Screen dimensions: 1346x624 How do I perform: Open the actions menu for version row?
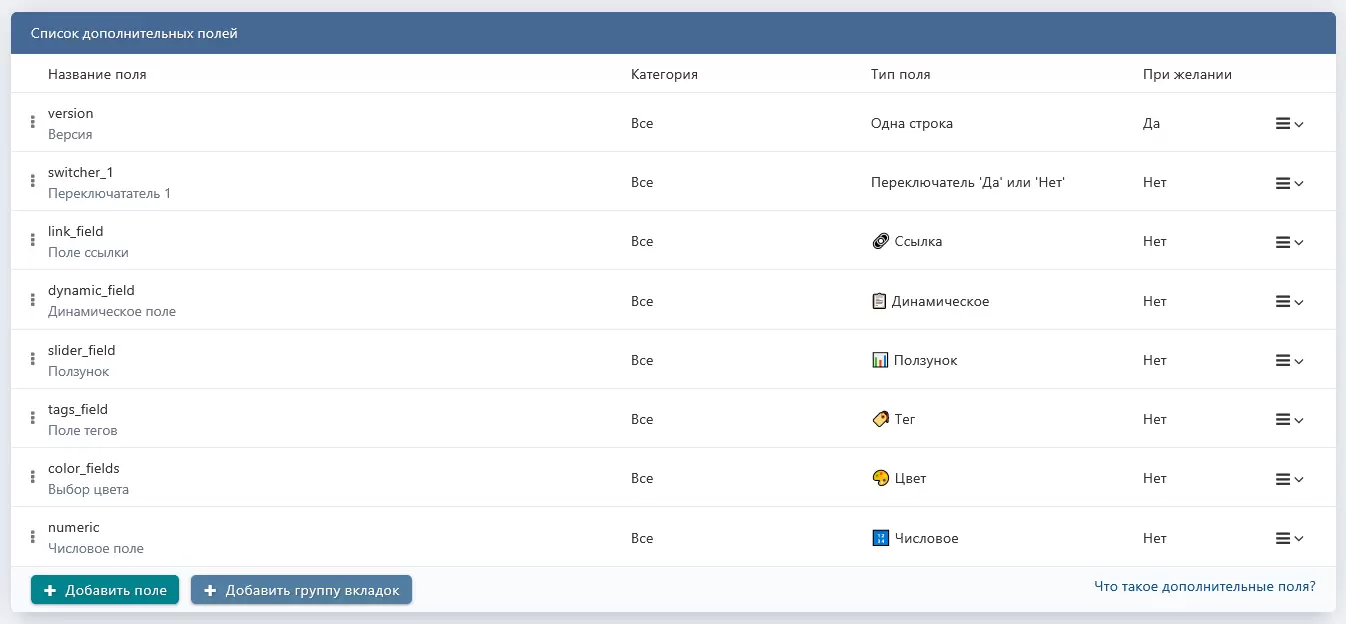pos(1289,124)
